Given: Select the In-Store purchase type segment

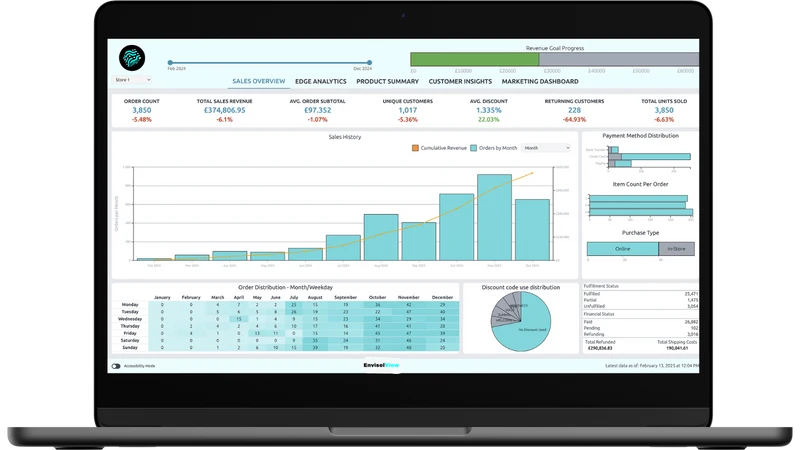Looking at the screenshot, I should 677,249.
